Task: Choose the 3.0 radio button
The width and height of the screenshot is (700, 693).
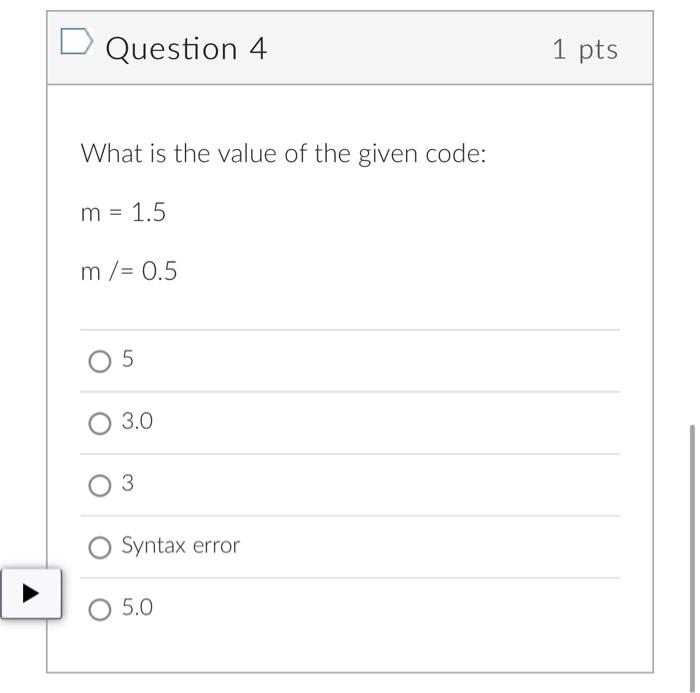Action: (99, 424)
